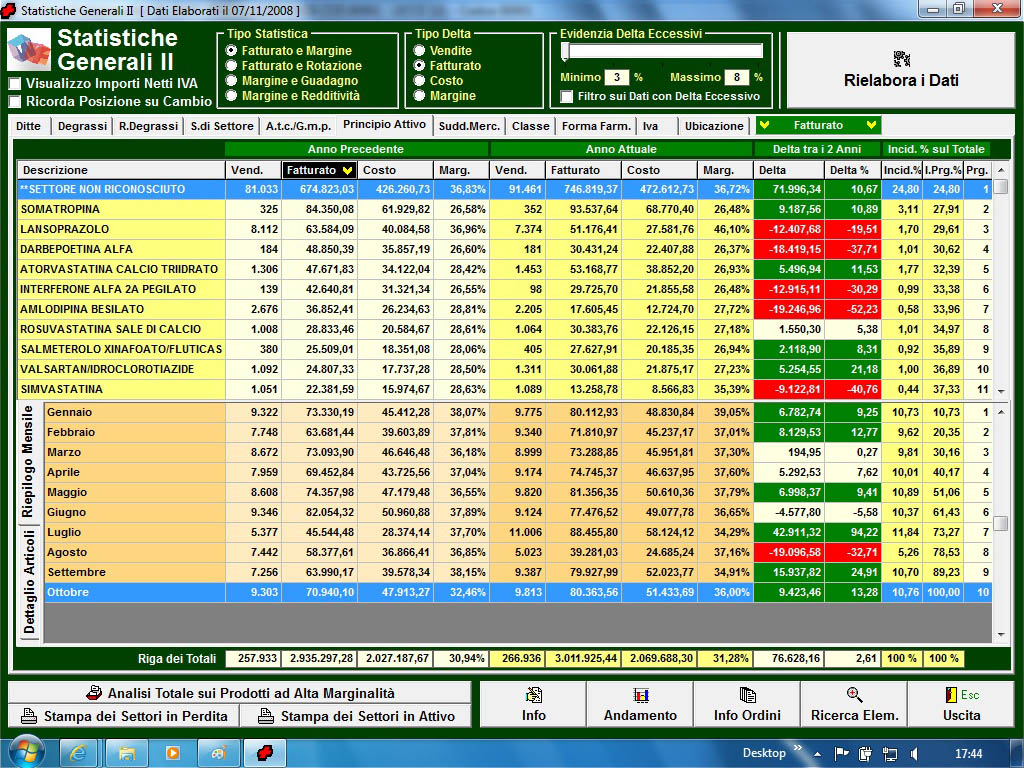The width and height of the screenshot is (1024, 768).
Task: Select Fatturato e Rotazione statistic type
Action: pyautogui.click(x=232, y=66)
